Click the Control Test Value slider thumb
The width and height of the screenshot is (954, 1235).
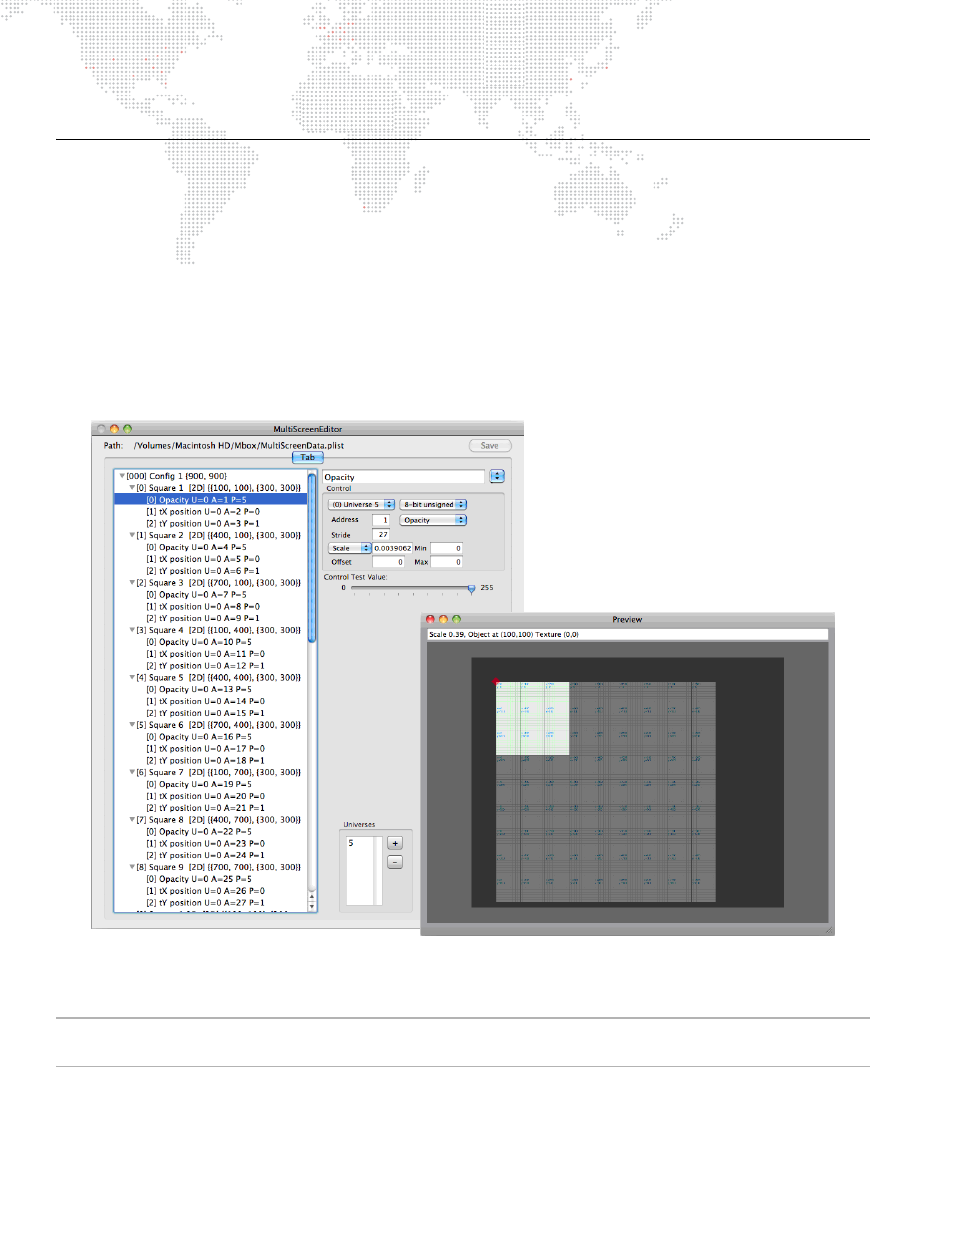(x=472, y=589)
